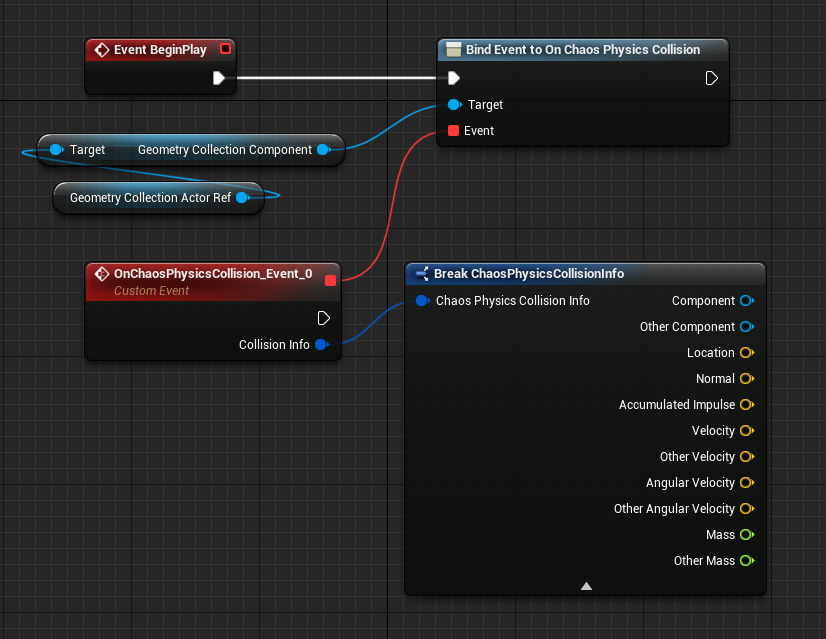Click the custom event execution output pin
Image resolution: width=826 pixels, height=639 pixels.
tap(323, 318)
